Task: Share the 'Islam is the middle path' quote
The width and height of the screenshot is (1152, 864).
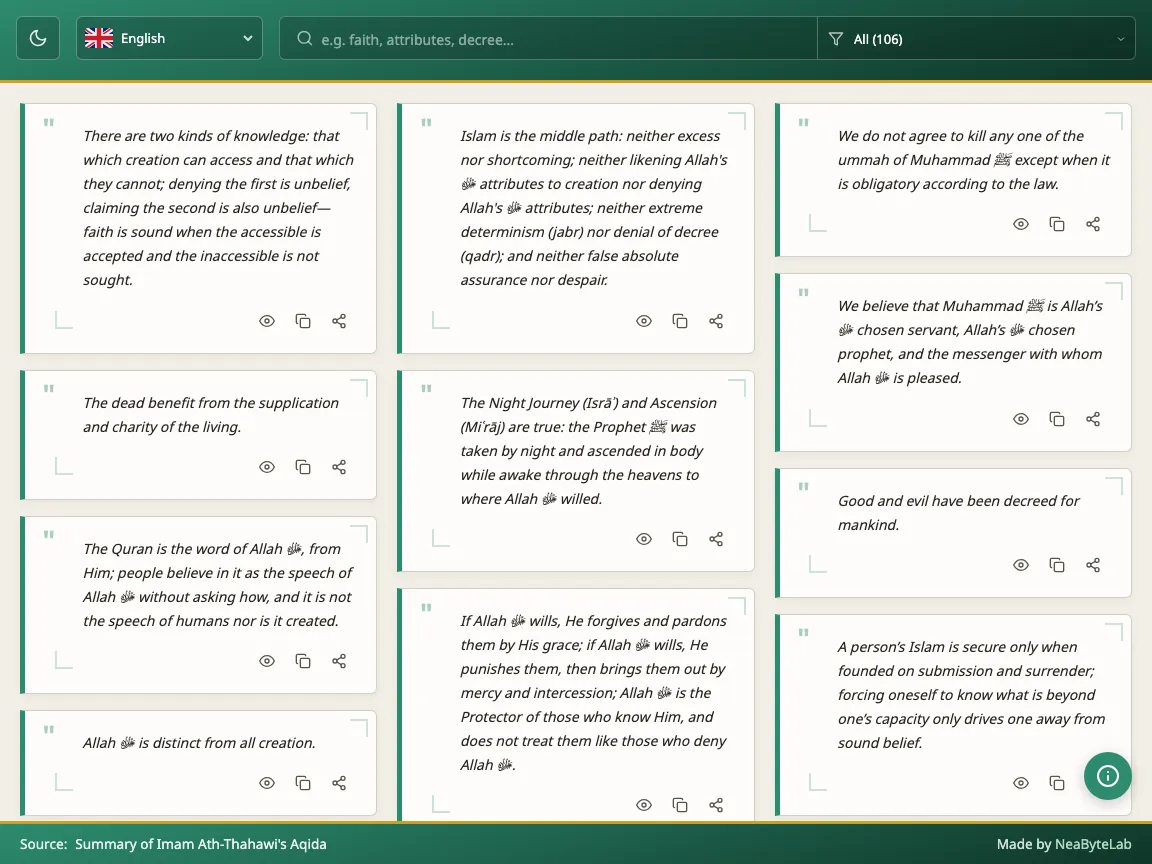Action: pos(716,321)
